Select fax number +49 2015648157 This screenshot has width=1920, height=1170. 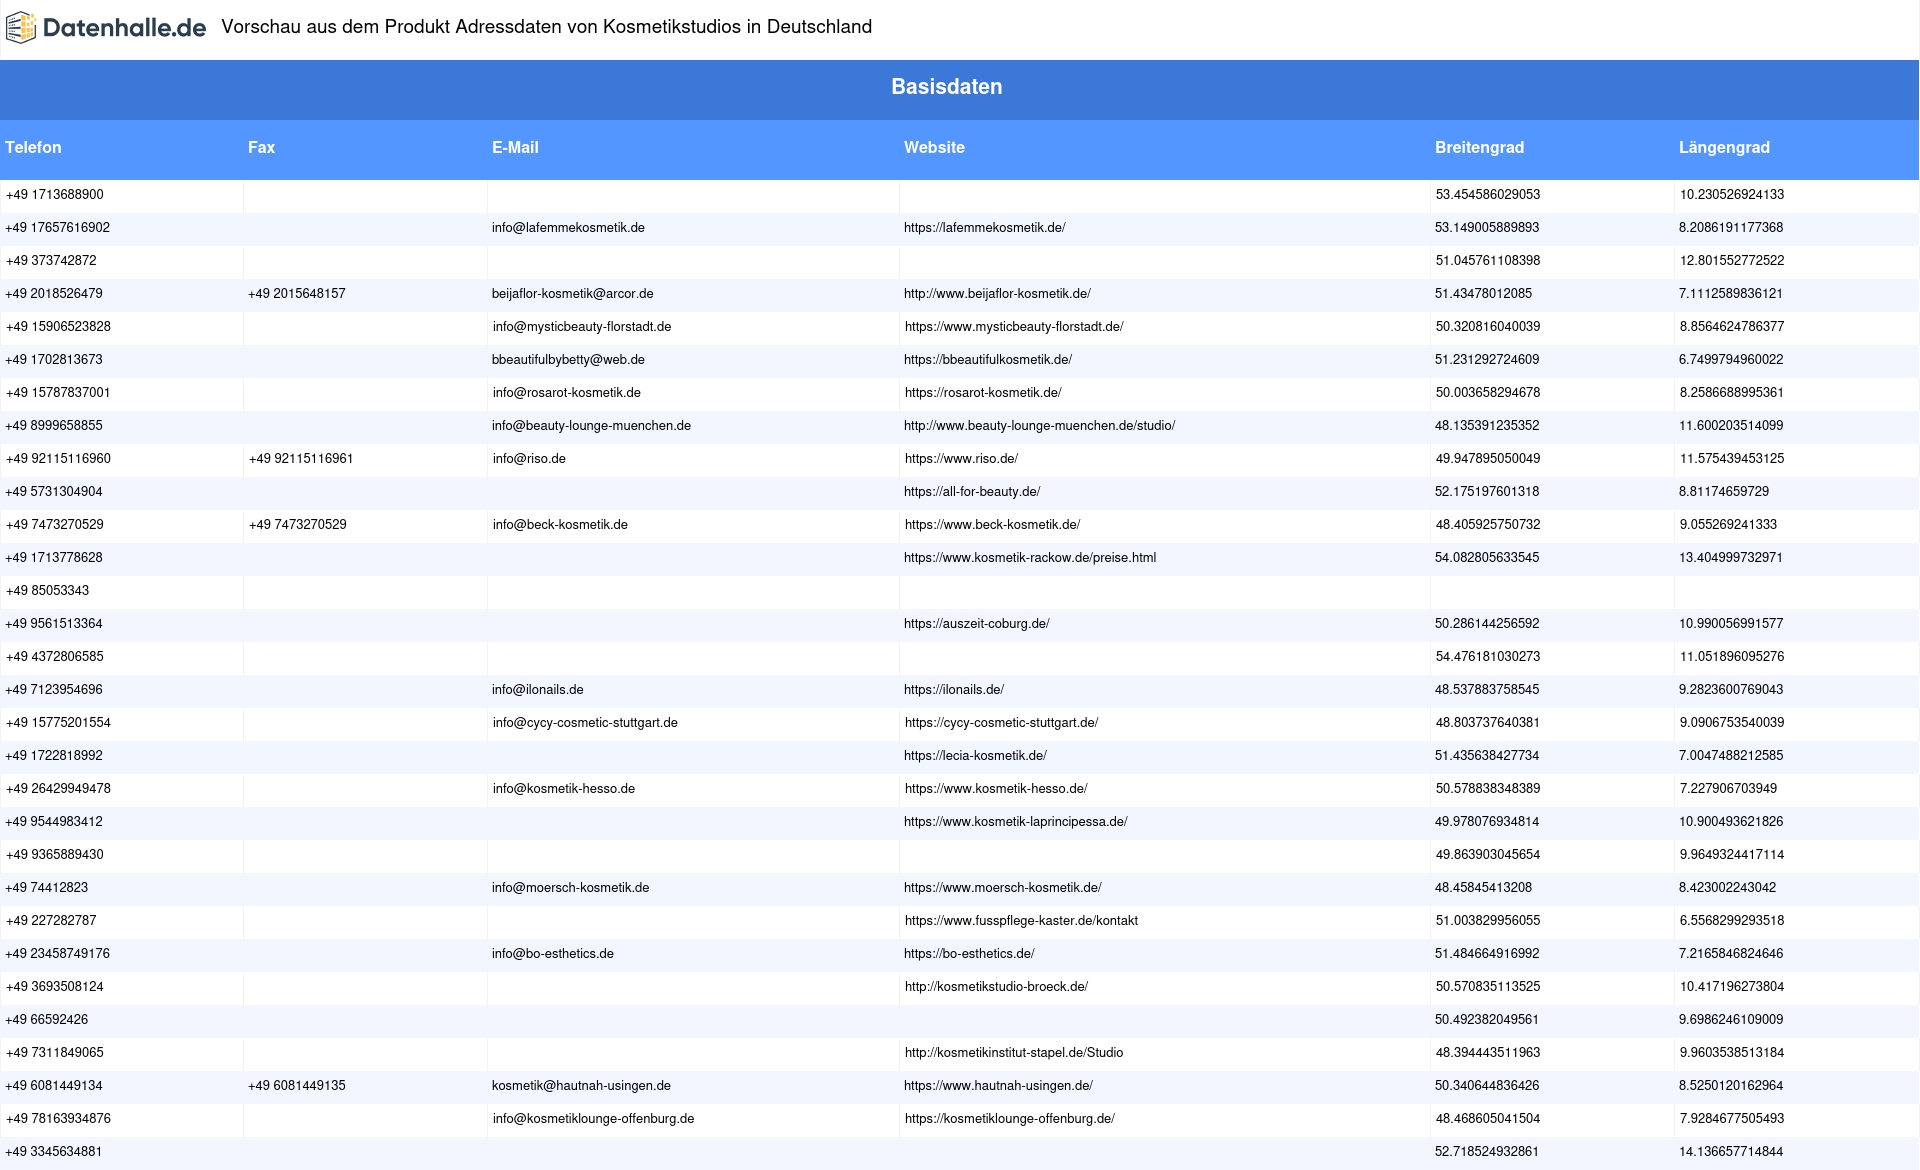click(x=297, y=294)
